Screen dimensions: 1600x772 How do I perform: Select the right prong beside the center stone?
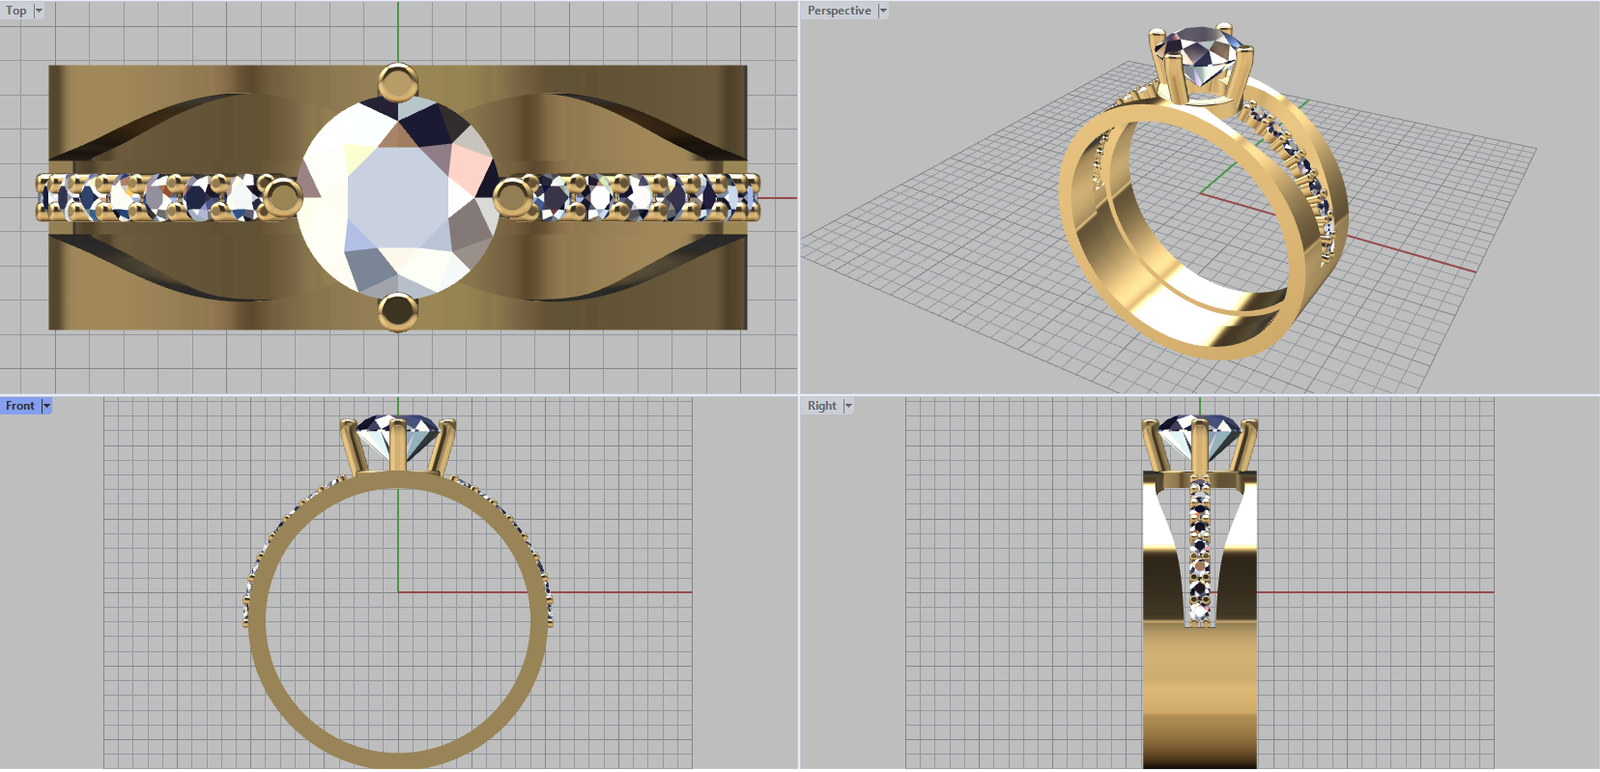click(514, 197)
